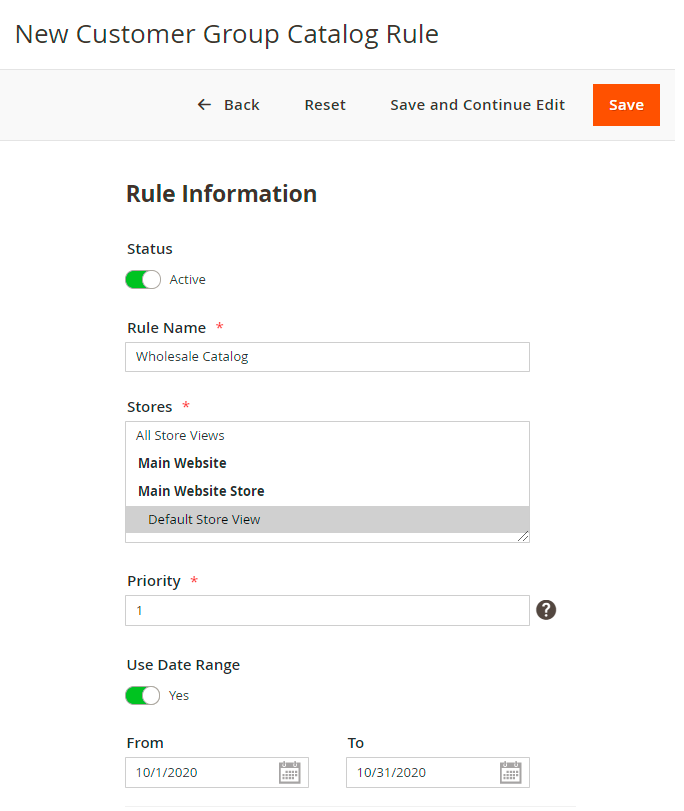Open the From date calendar picker
The height and width of the screenshot is (811, 684).
coord(289,772)
